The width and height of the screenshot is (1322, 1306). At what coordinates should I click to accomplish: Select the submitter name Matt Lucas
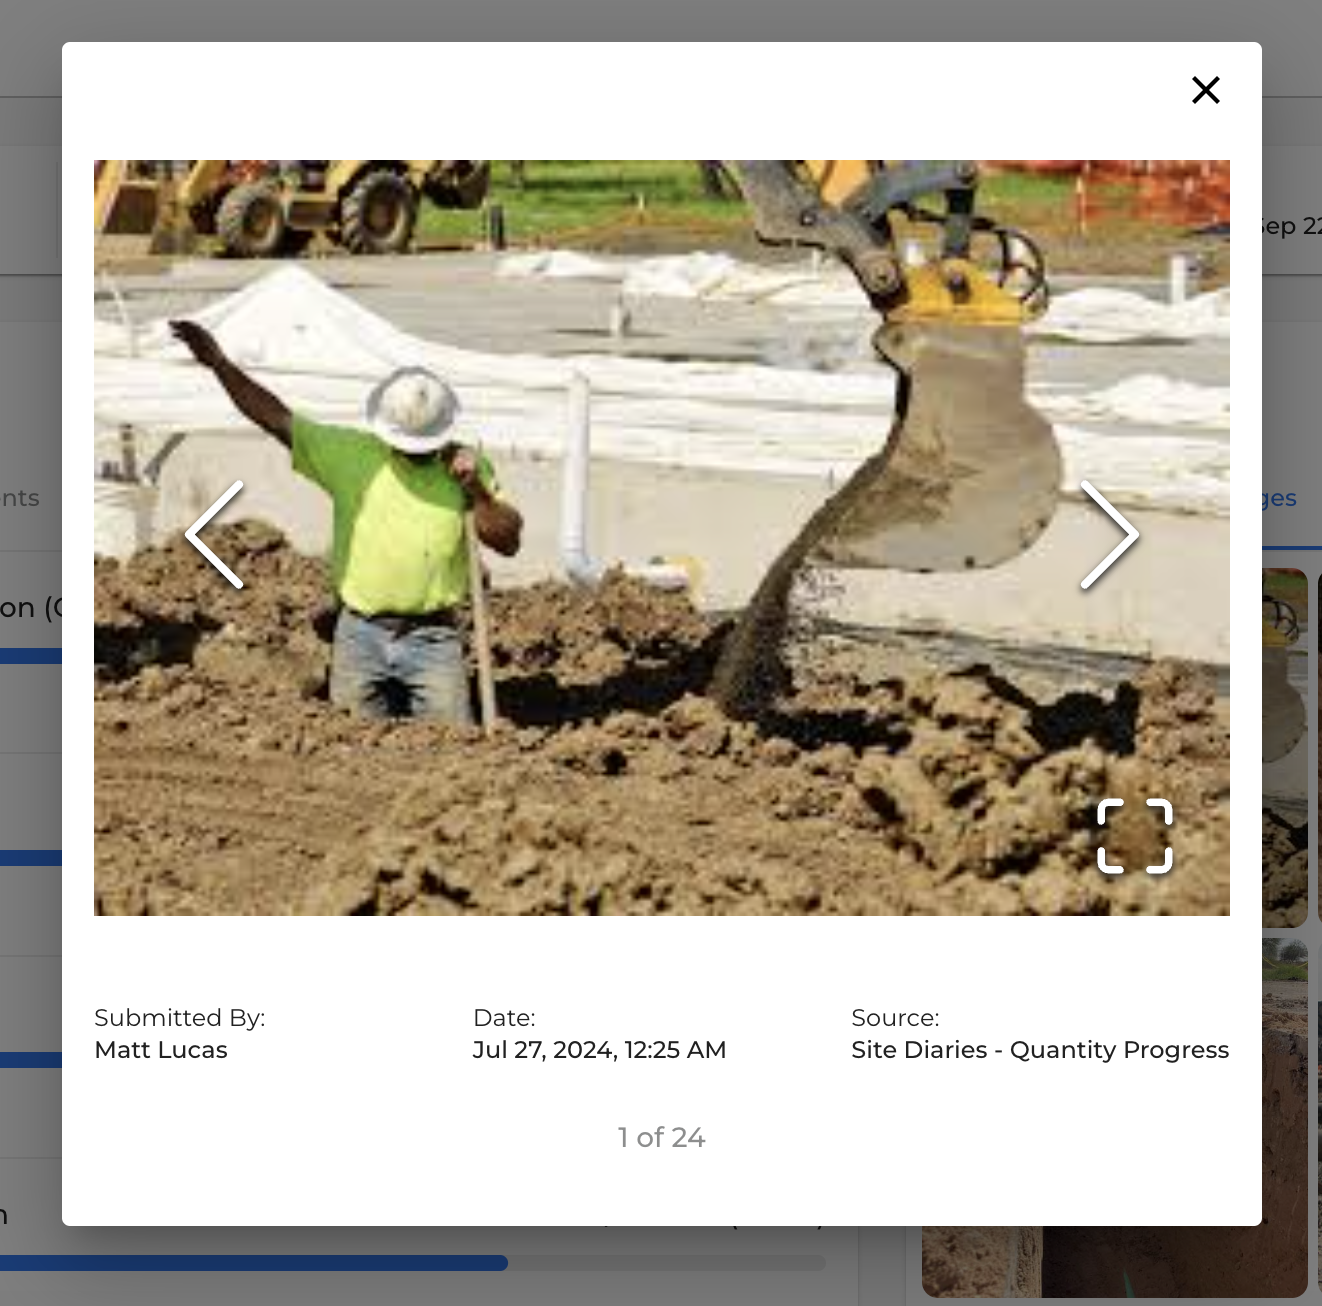pyautogui.click(x=161, y=1050)
